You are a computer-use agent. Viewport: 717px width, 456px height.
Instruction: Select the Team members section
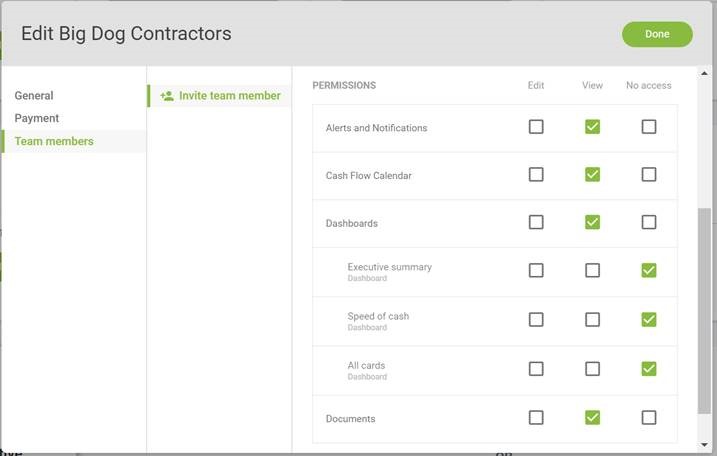pyautogui.click(x=54, y=141)
